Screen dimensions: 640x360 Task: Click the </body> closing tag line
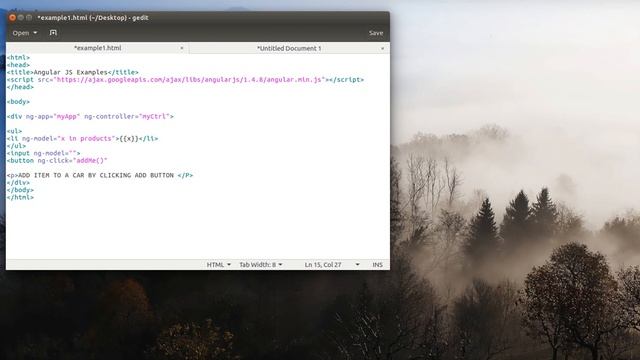pyautogui.click(x=20, y=190)
